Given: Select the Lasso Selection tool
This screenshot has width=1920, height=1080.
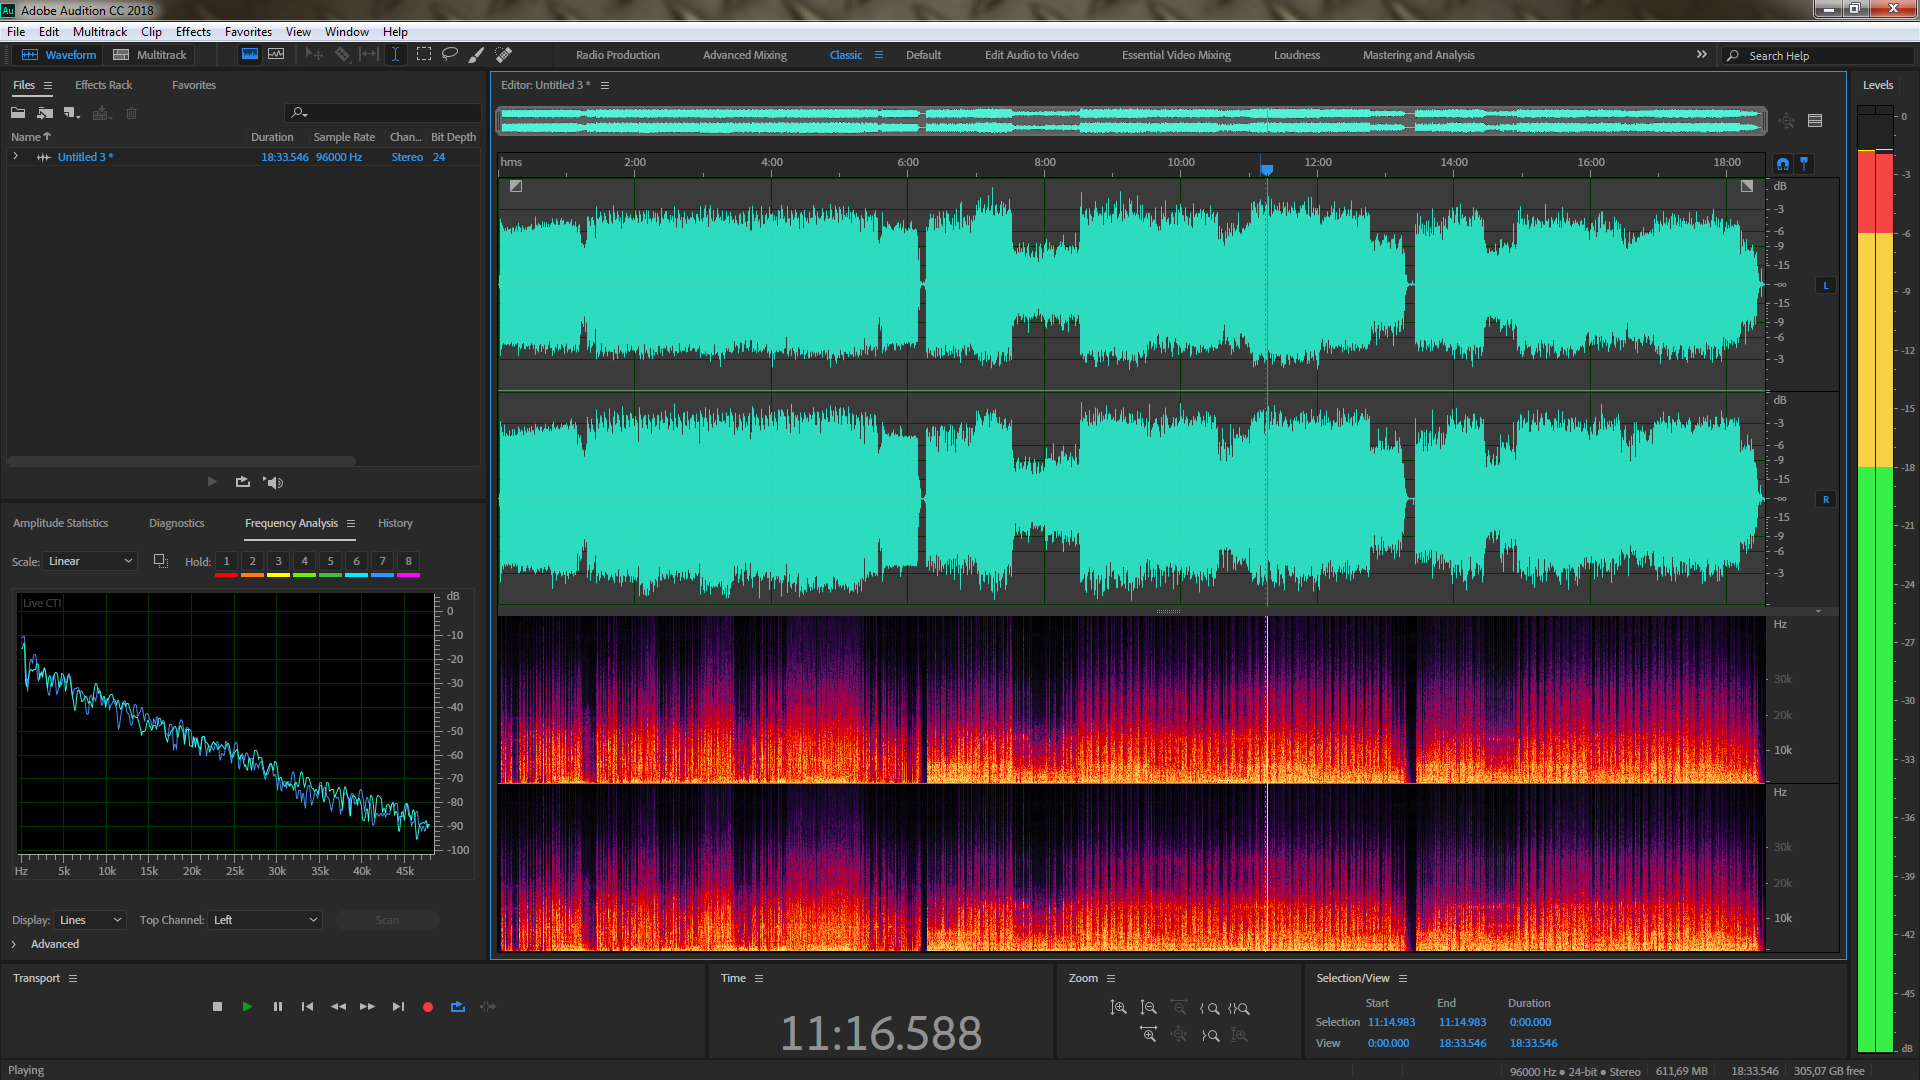Looking at the screenshot, I should click(x=450, y=54).
